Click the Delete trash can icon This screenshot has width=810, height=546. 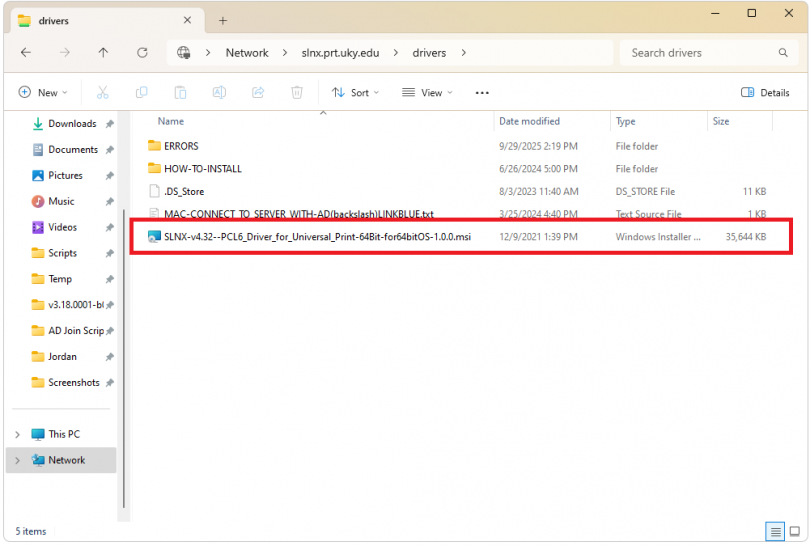point(297,93)
